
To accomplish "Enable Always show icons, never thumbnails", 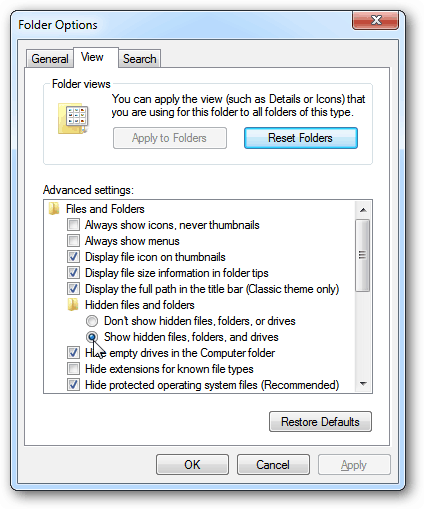I will 73,225.
